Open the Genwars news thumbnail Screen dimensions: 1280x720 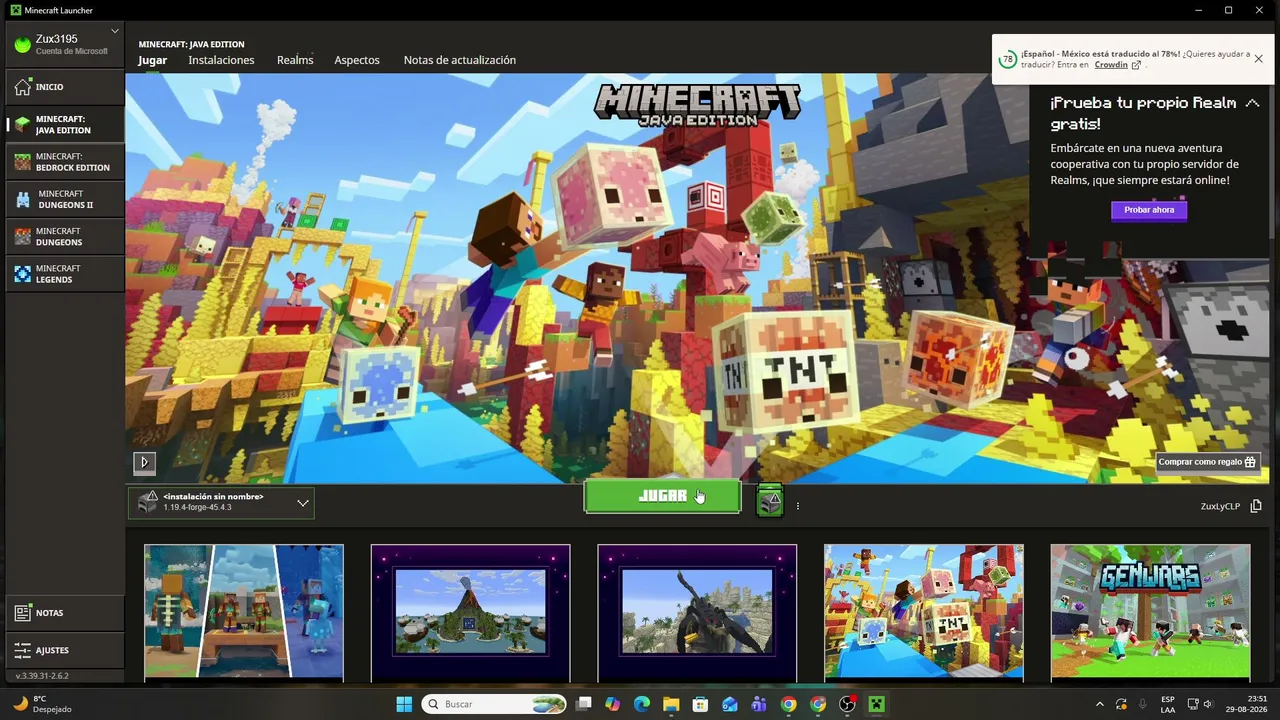[1150, 612]
